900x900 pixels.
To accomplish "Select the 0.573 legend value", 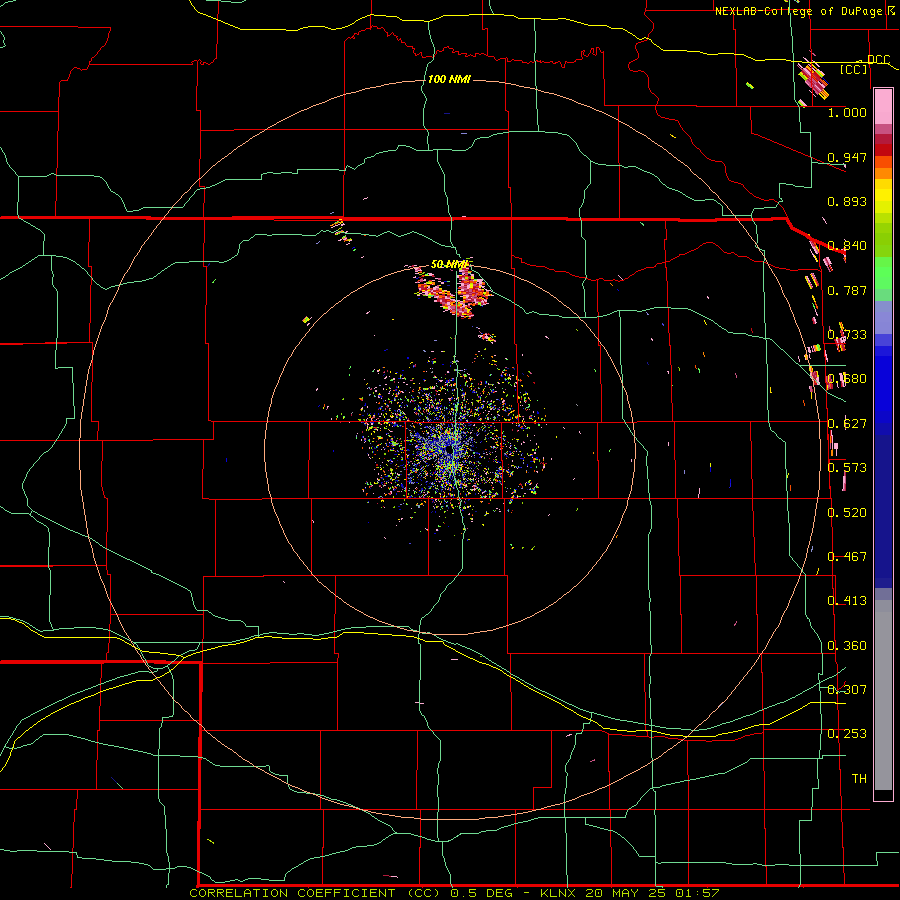I will click(x=847, y=467).
